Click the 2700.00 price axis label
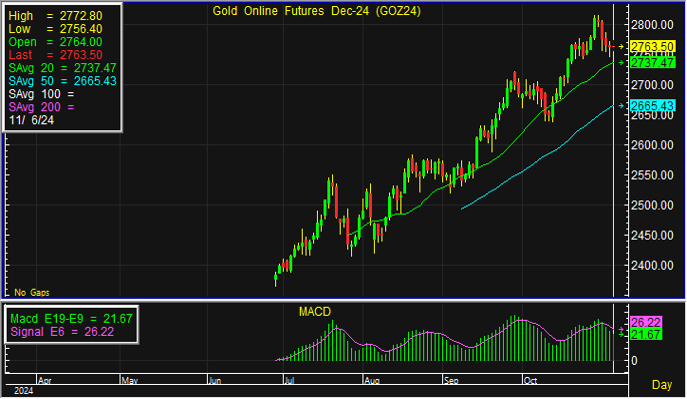Viewport: 687px width, 399px height. tap(652, 85)
